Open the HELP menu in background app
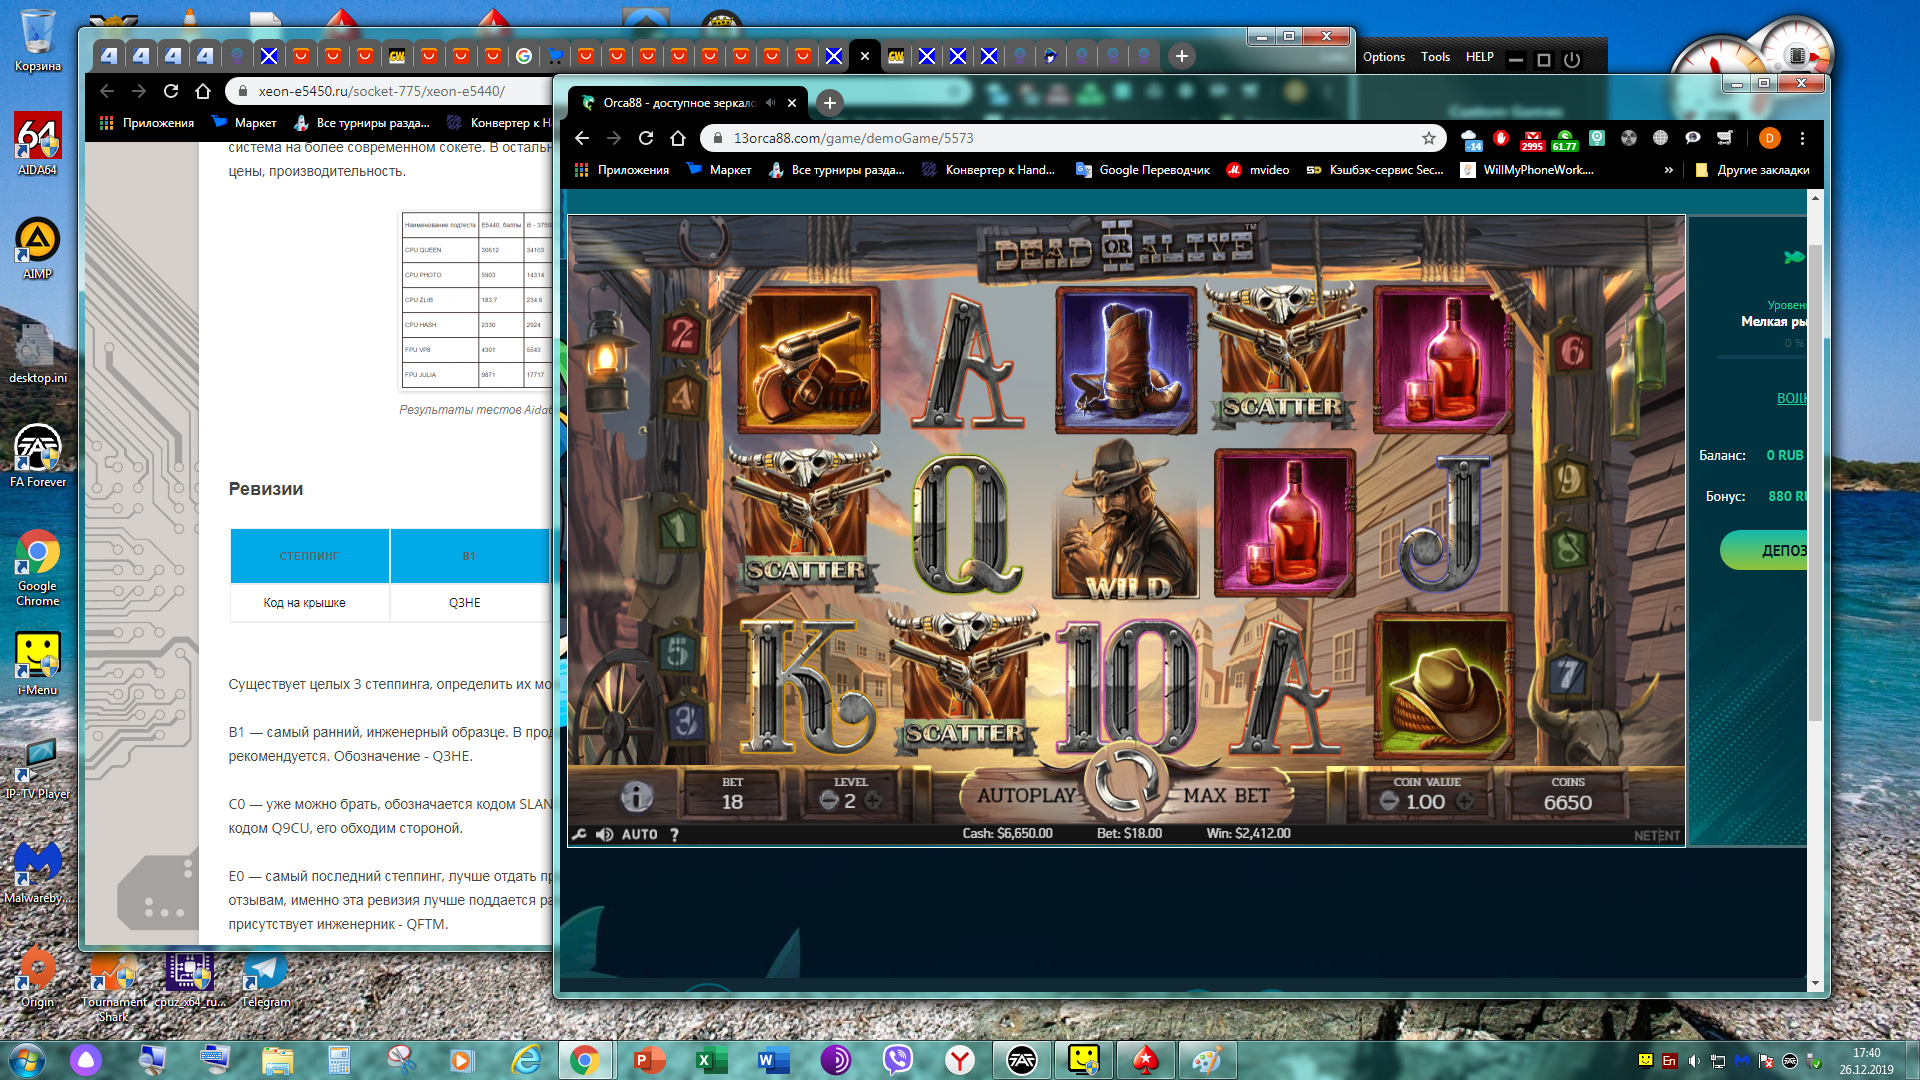Image resolution: width=1920 pixels, height=1080 pixels. click(x=1479, y=57)
